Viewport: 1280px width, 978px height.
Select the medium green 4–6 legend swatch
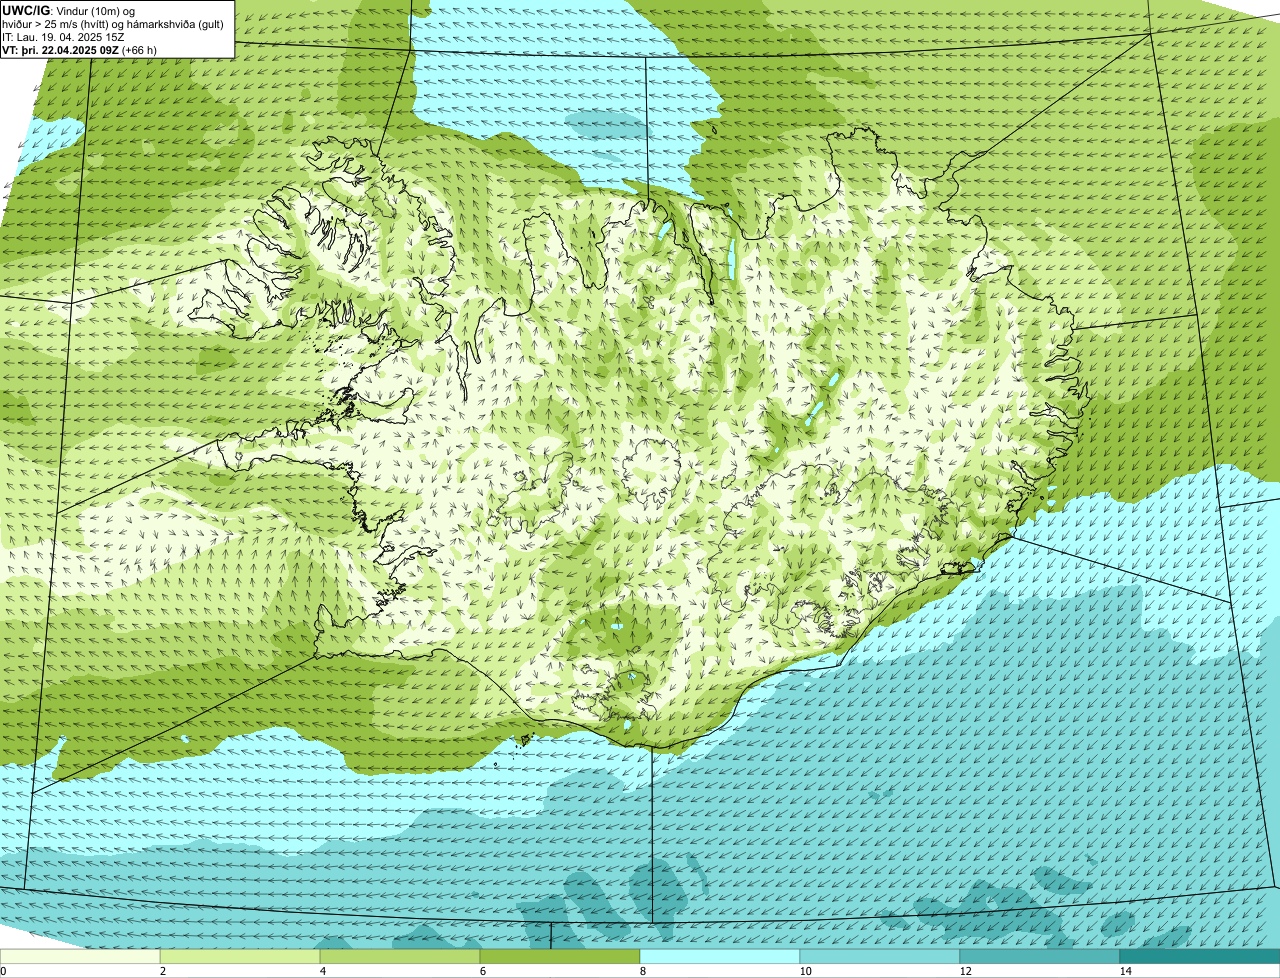[x=400, y=956]
